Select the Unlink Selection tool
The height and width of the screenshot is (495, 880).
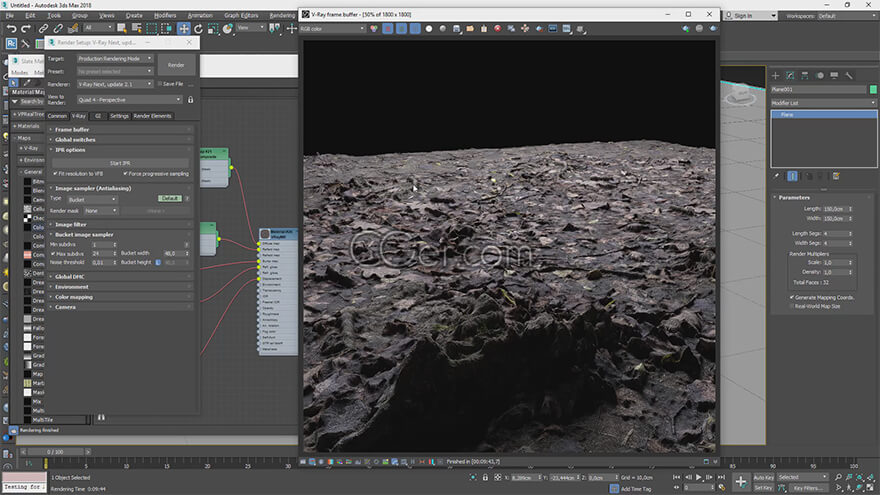point(58,28)
